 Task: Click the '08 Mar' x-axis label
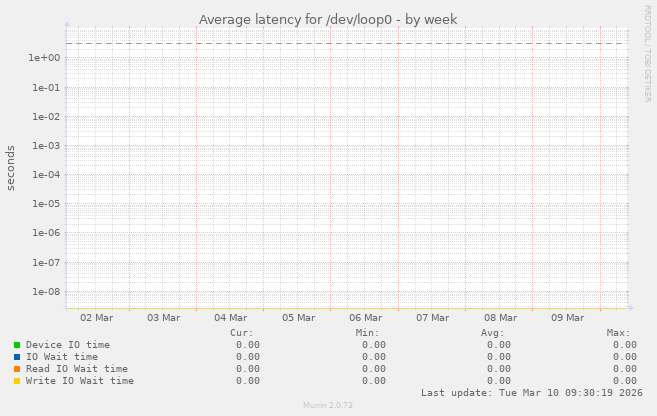[501, 318]
